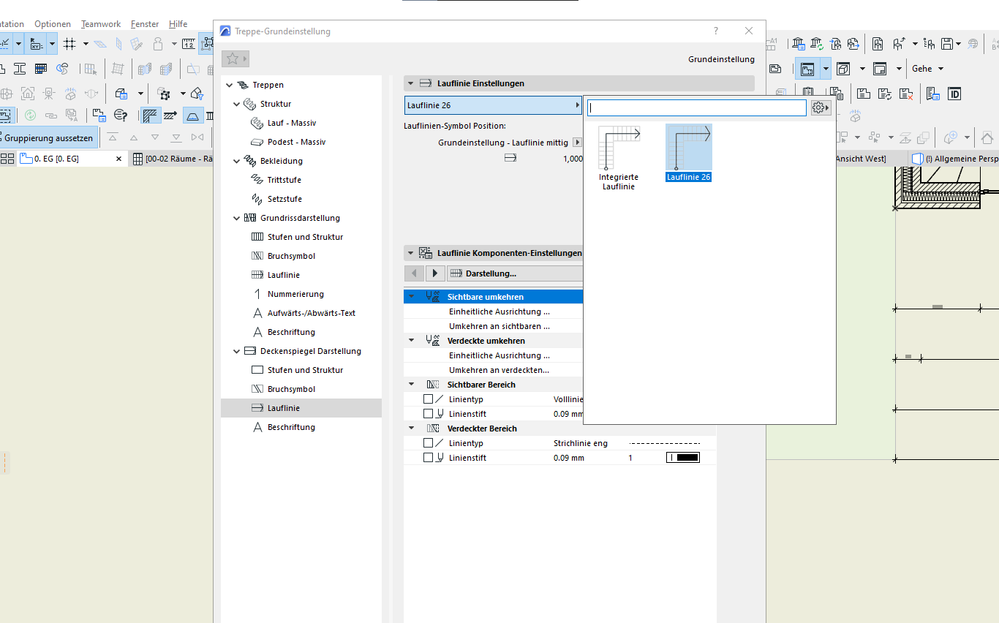Screen dimensions: 999x623
Task: Click the 3D cutaway box icon
Action: (x=121, y=94)
